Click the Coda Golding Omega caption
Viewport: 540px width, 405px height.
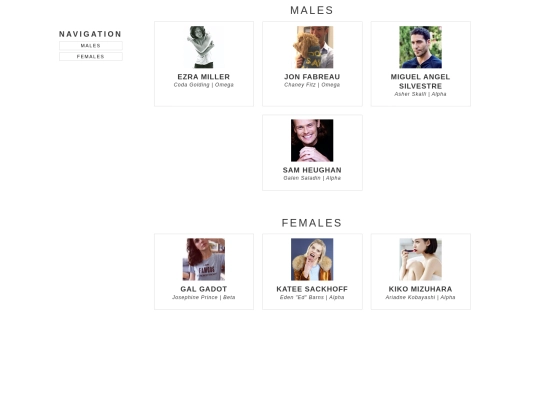point(204,85)
